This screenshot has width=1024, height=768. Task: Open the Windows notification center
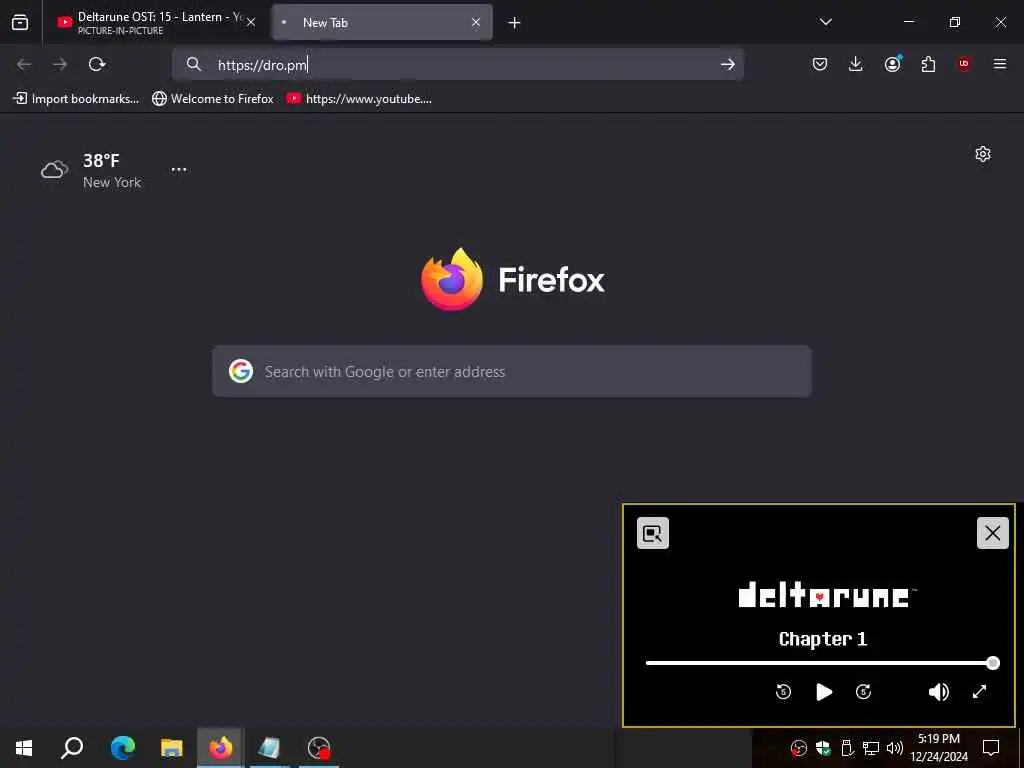(x=991, y=748)
